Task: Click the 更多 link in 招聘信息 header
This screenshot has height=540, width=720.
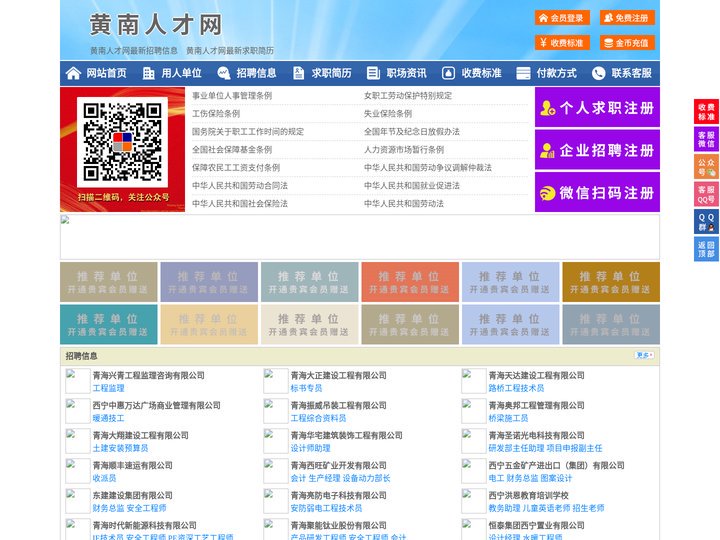Action: click(x=644, y=355)
